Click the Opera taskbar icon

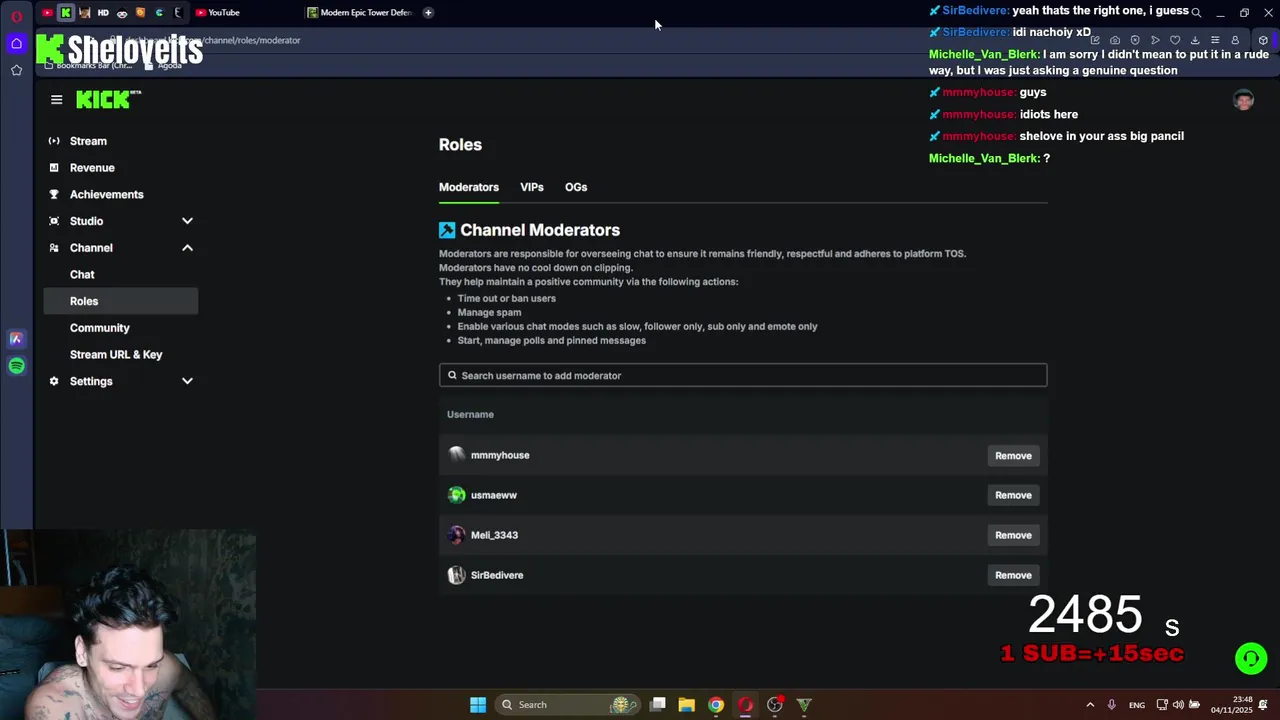tap(745, 705)
